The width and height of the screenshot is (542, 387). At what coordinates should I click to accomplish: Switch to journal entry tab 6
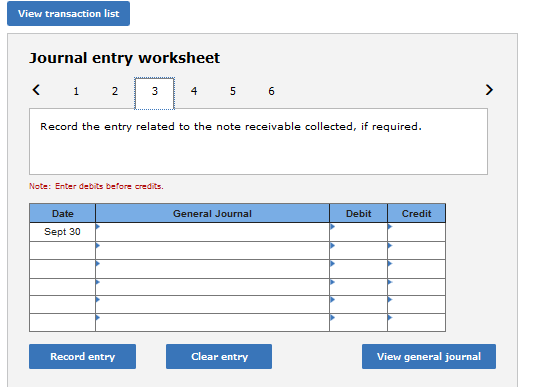271,91
